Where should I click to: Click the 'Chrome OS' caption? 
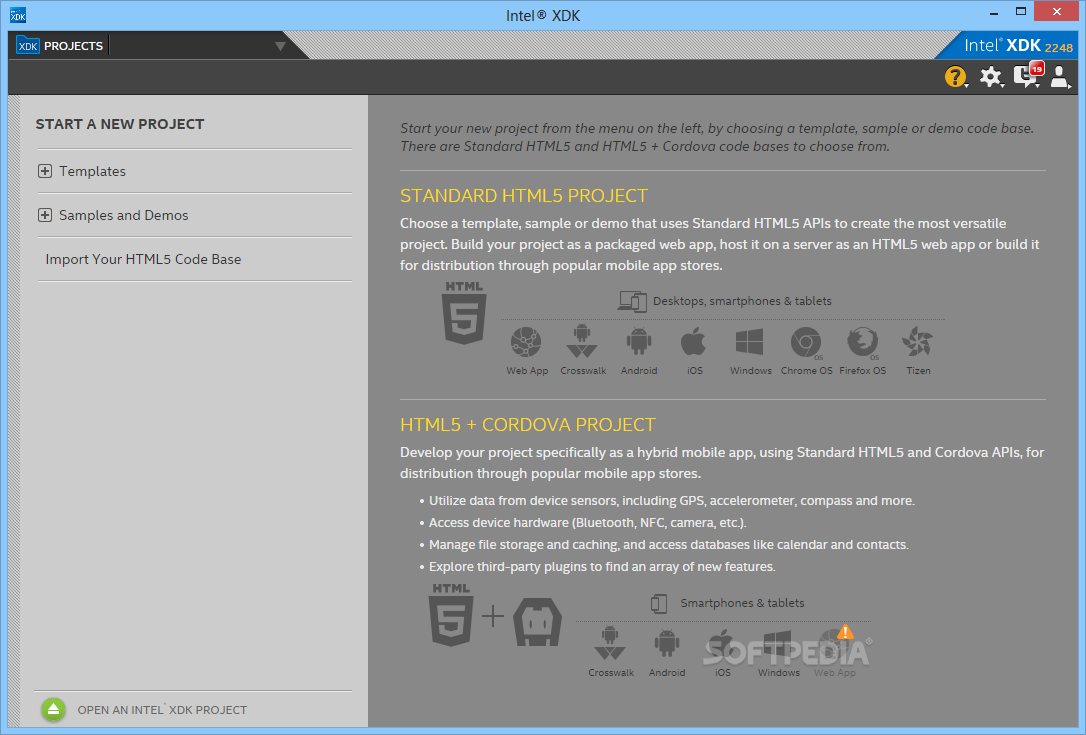[806, 371]
